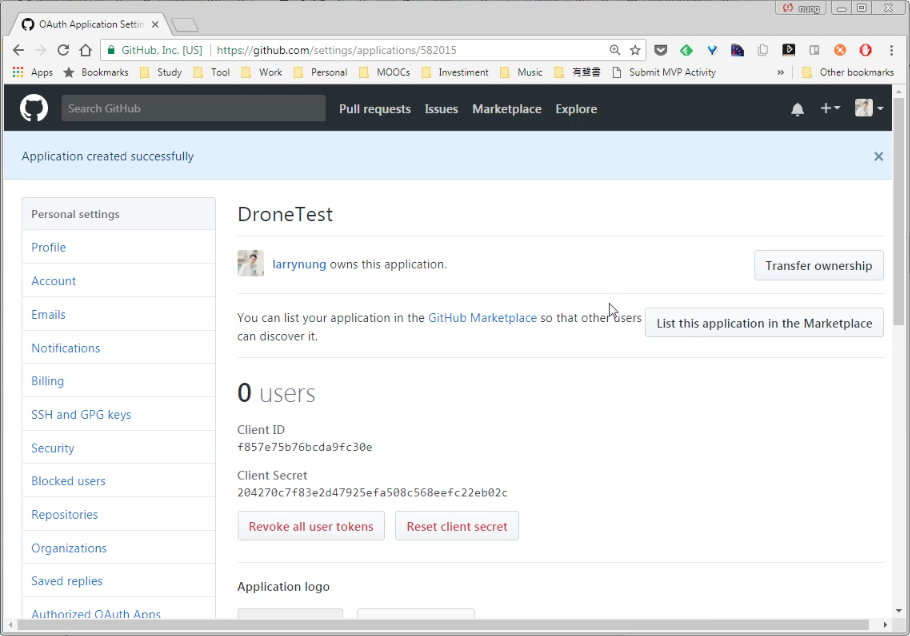910x636 pixels.
Task: Click the zoom magnifier icon in address bar
Action: click(615, 50)
